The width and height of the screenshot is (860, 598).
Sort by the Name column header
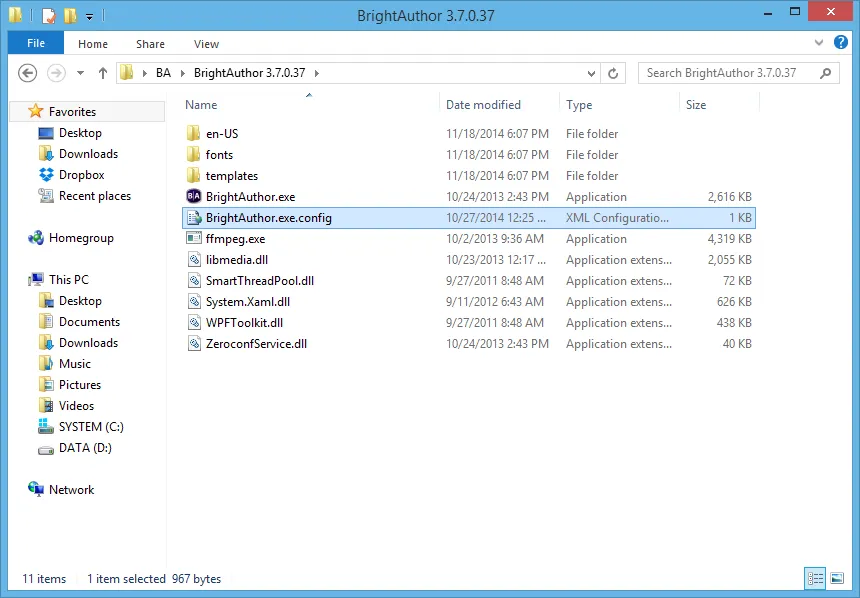click(201, 105)
